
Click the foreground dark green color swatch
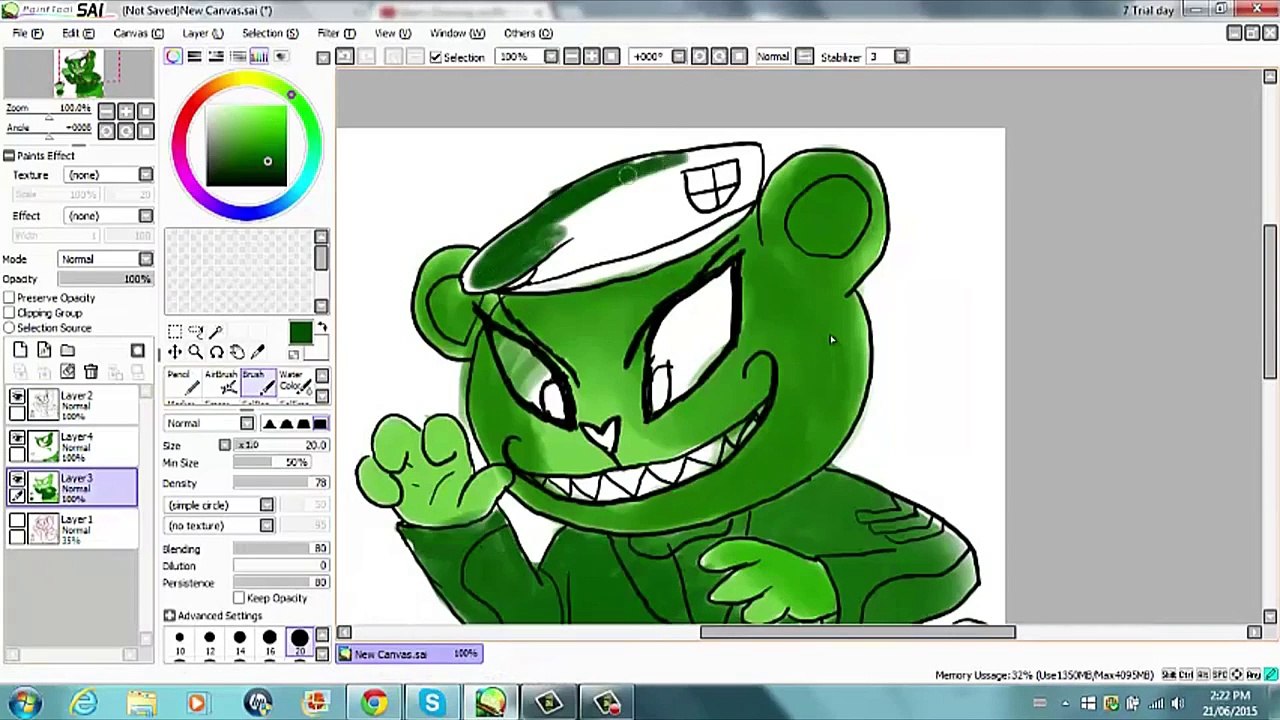pos(300,334)
